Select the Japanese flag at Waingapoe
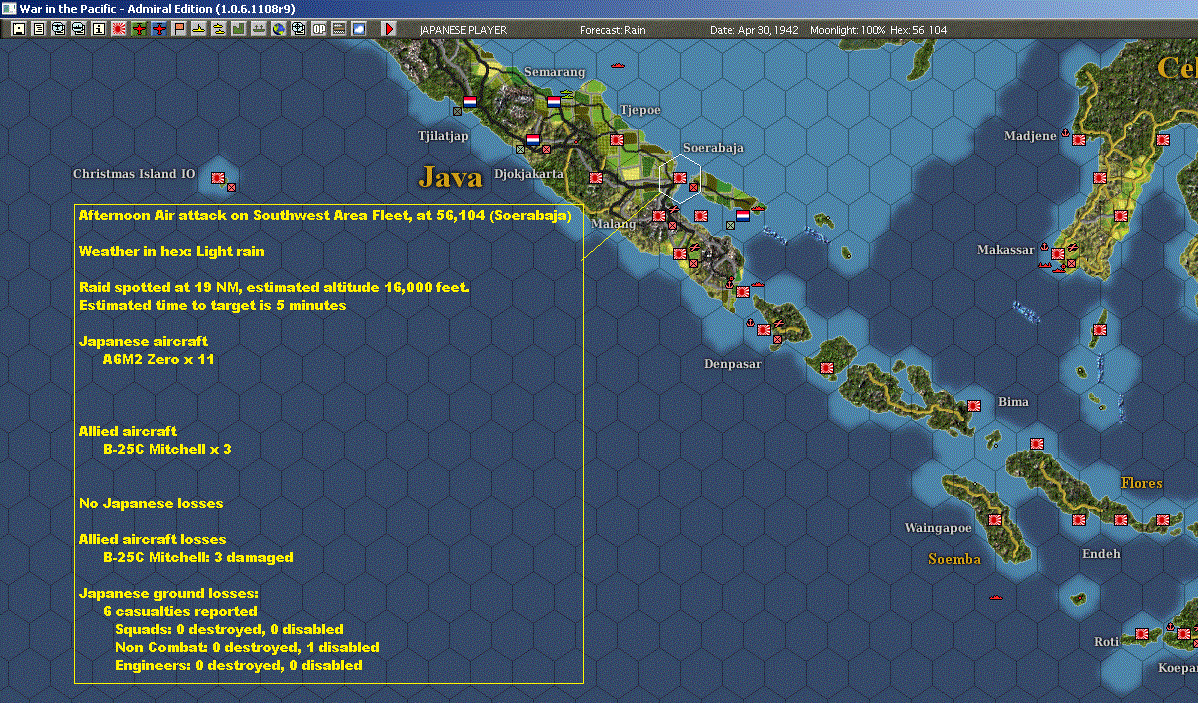Image resolution: width=1198 pixels, height=703 pixels. point(995,520)
